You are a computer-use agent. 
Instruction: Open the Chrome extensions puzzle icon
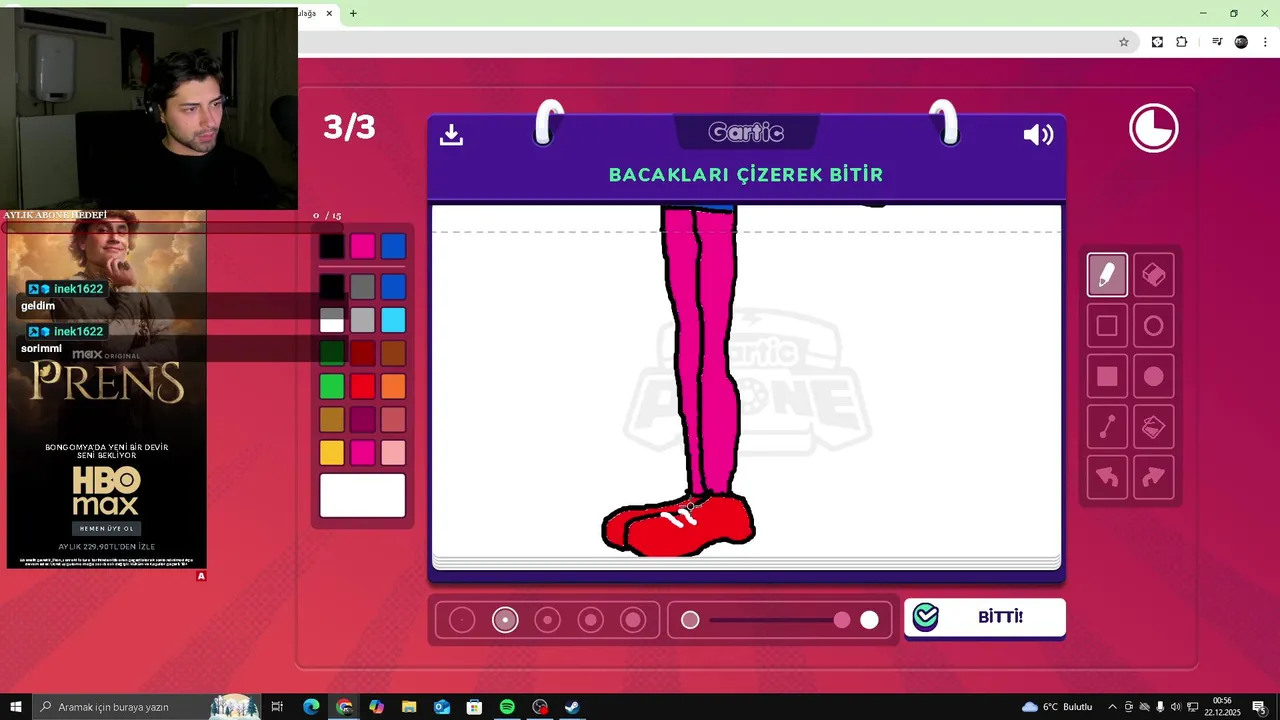(1182, 42)
